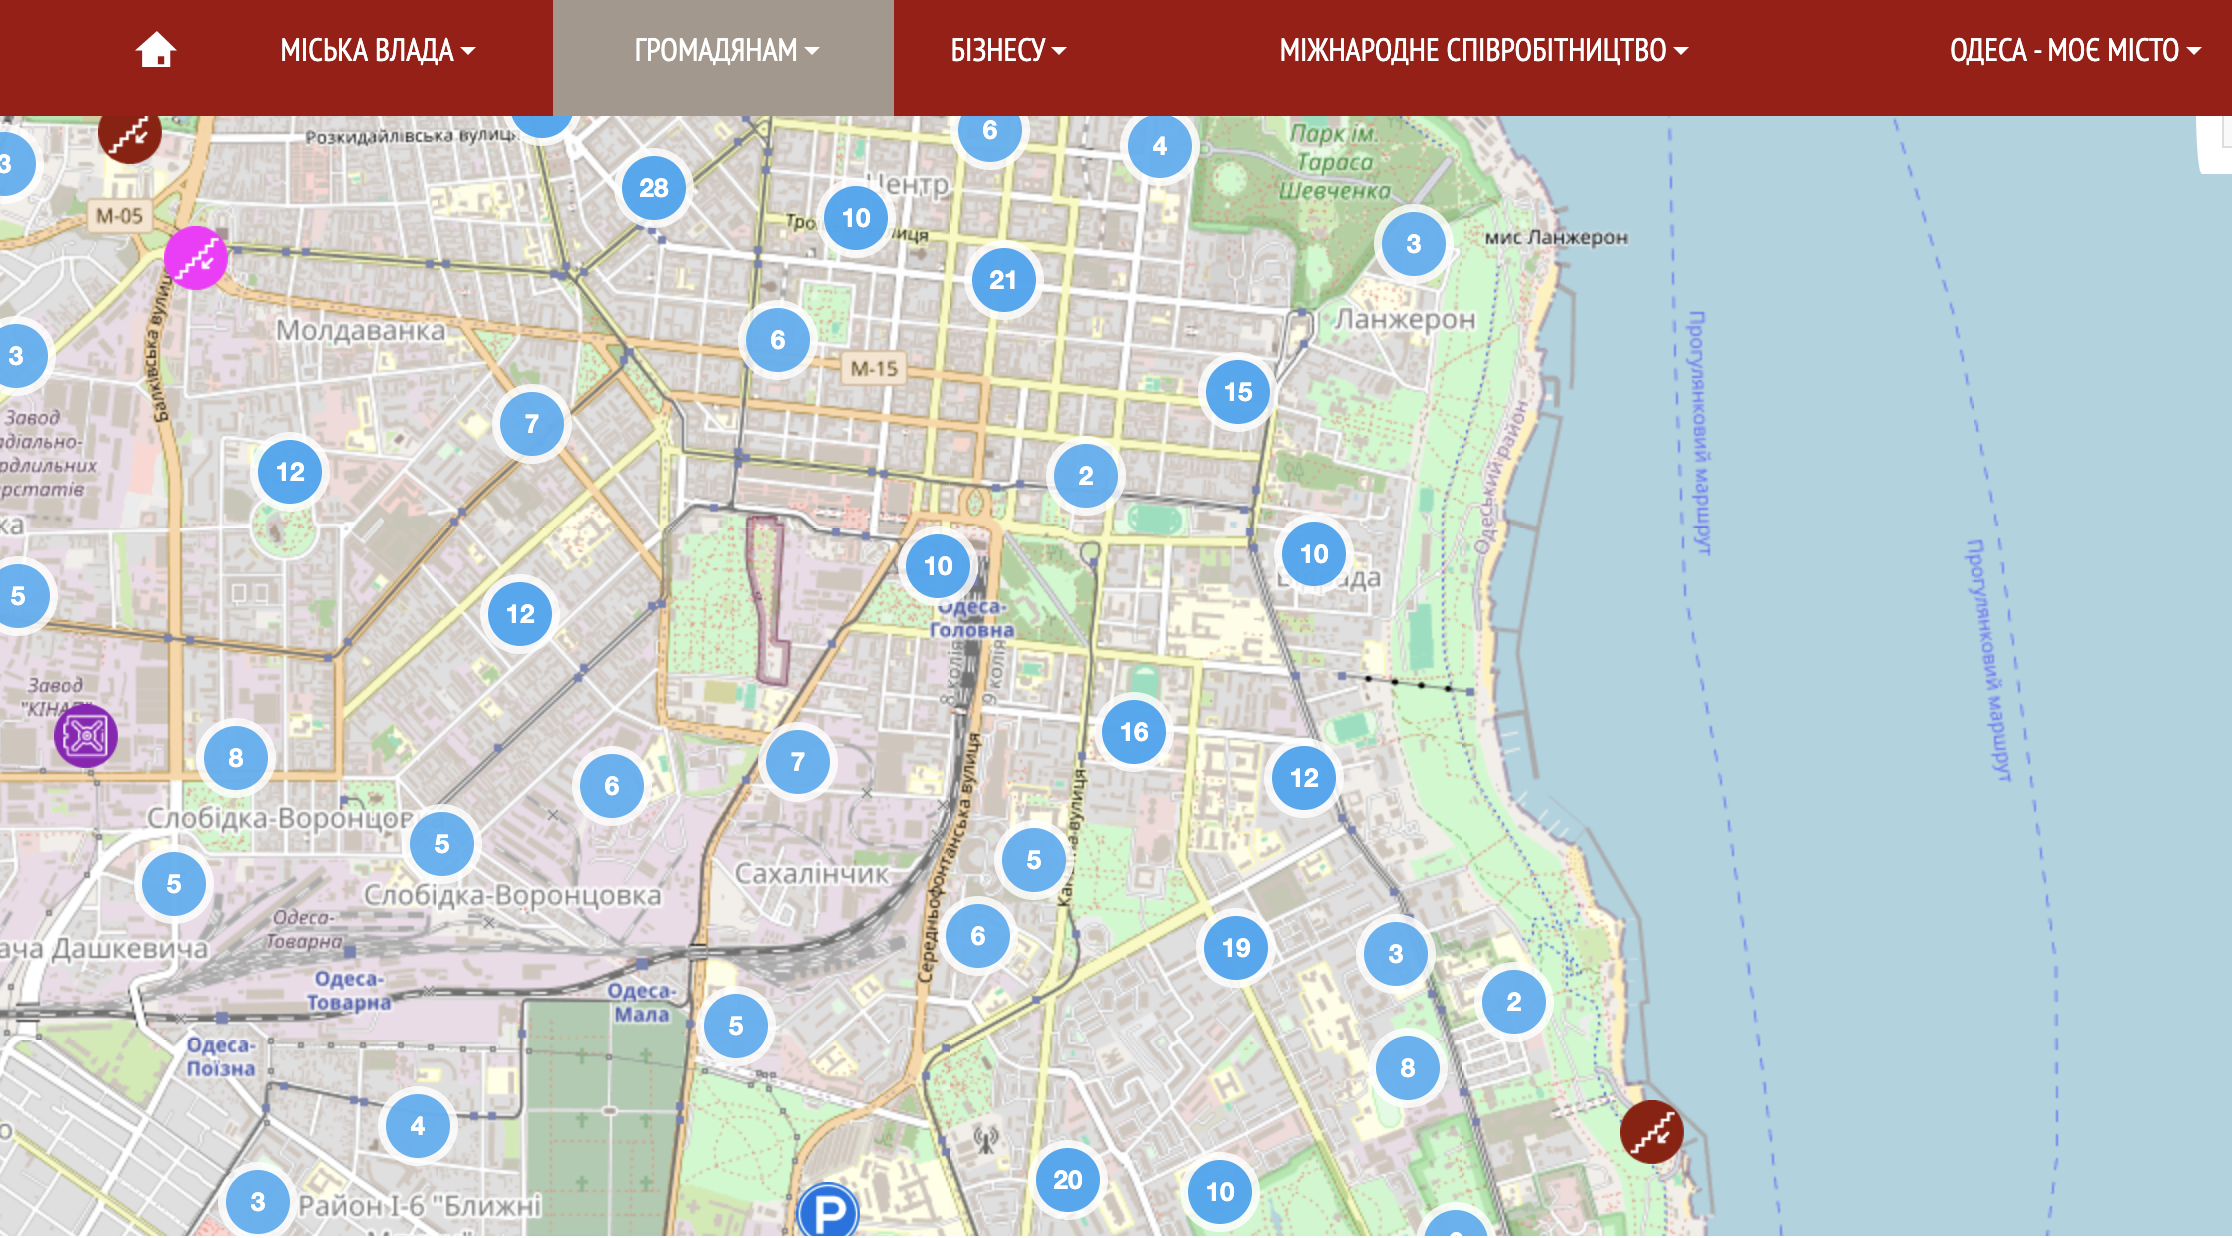
Task: Expand the МІСЬКА ВЛАДА dropdown menu
Action: point(377,50)
